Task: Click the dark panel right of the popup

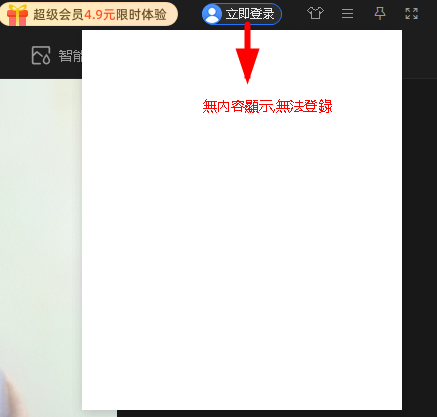Action: tap(420, 247)
